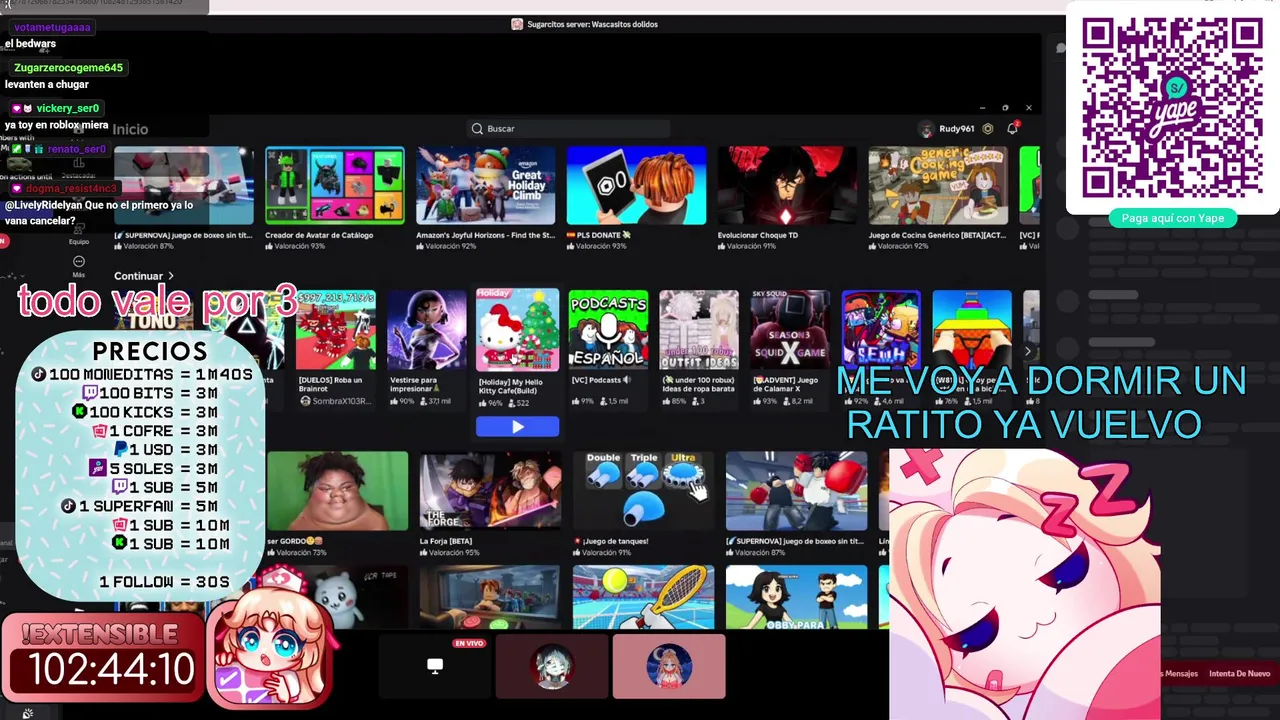Image resolution: width=1280 pixels, height=720 pixels.
Task: Open the tennis racket game thumbnail
Action: [x=643, y=597]
